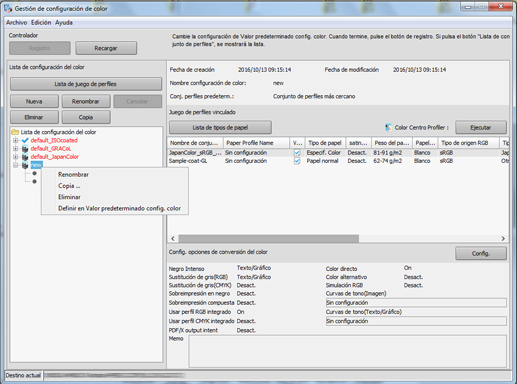Click the Lista de tipos de papel button
517x384 pixels.
coord(220,127)
